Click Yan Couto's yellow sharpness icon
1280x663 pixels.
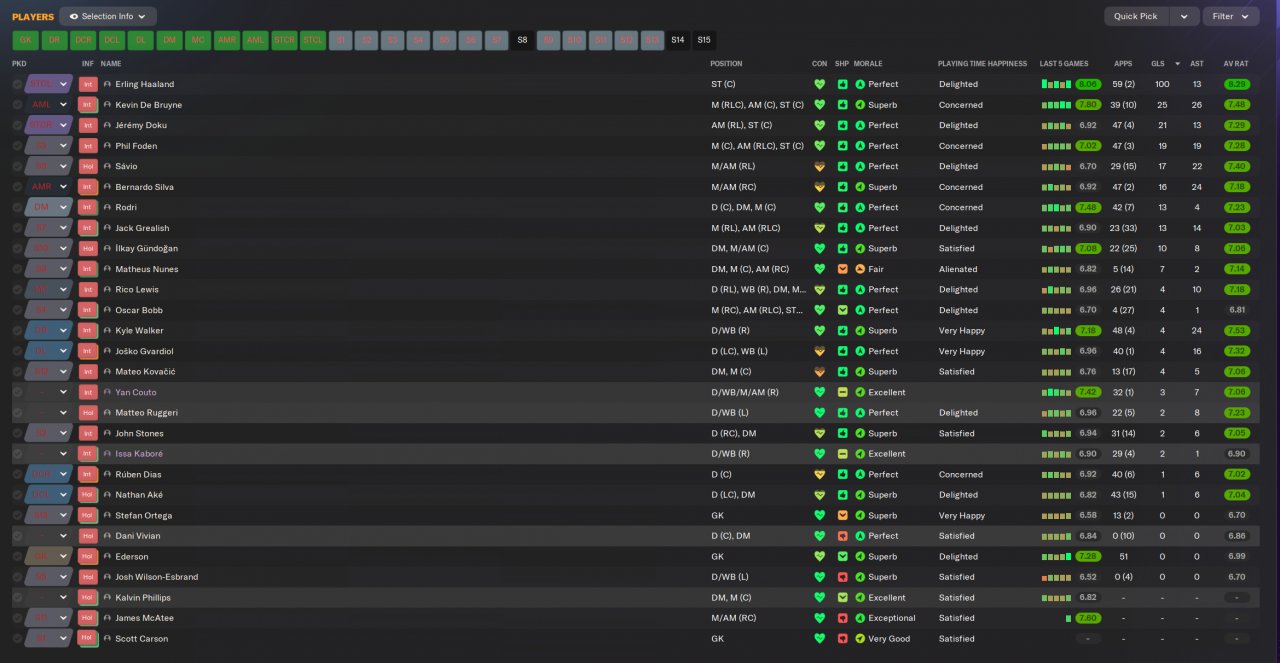click(843, 392)
